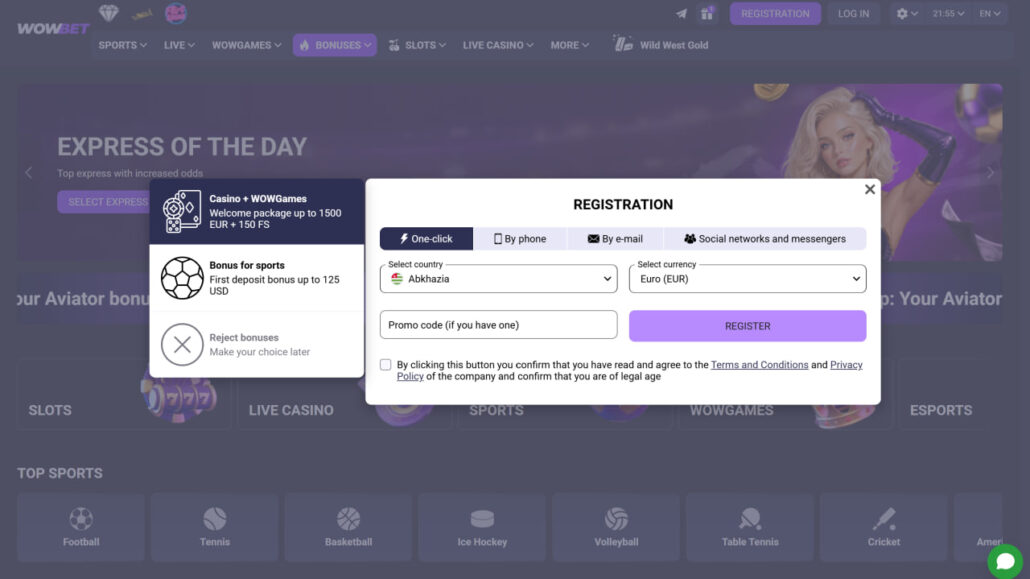
Task: Click the LOG IN button
Action: coord(853,13)
